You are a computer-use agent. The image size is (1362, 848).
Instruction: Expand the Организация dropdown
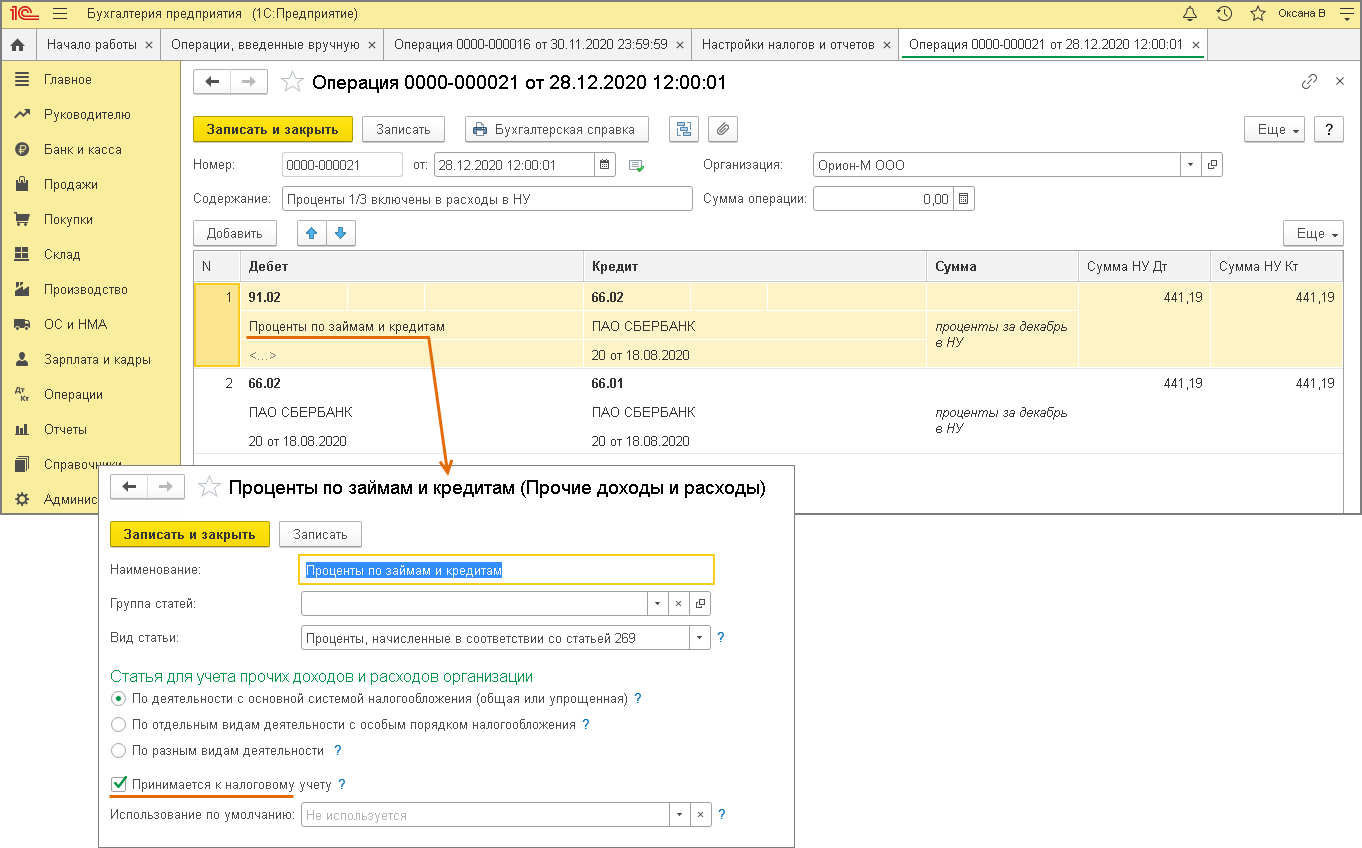(1190, 165)
